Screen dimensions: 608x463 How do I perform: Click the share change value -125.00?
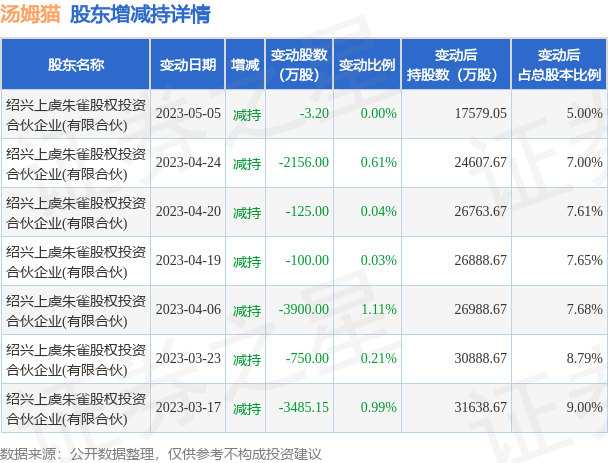tap(307, 212)
